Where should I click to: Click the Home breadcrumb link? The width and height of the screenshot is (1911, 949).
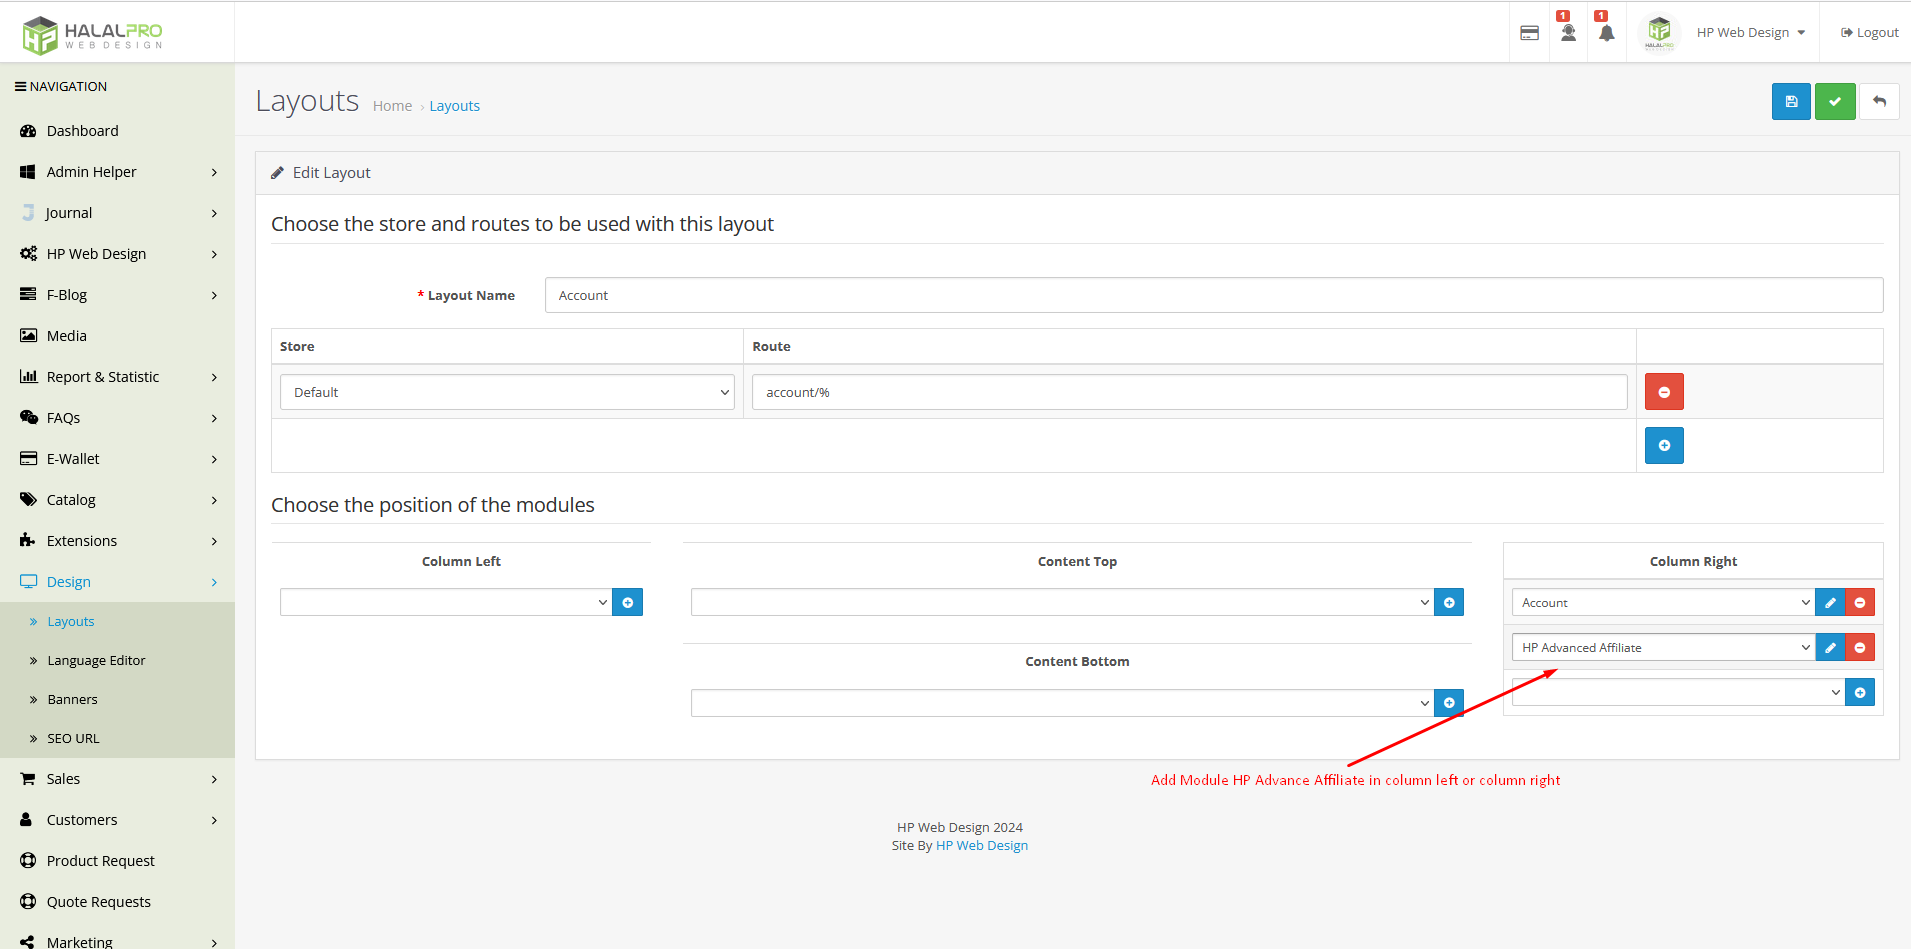392,106
